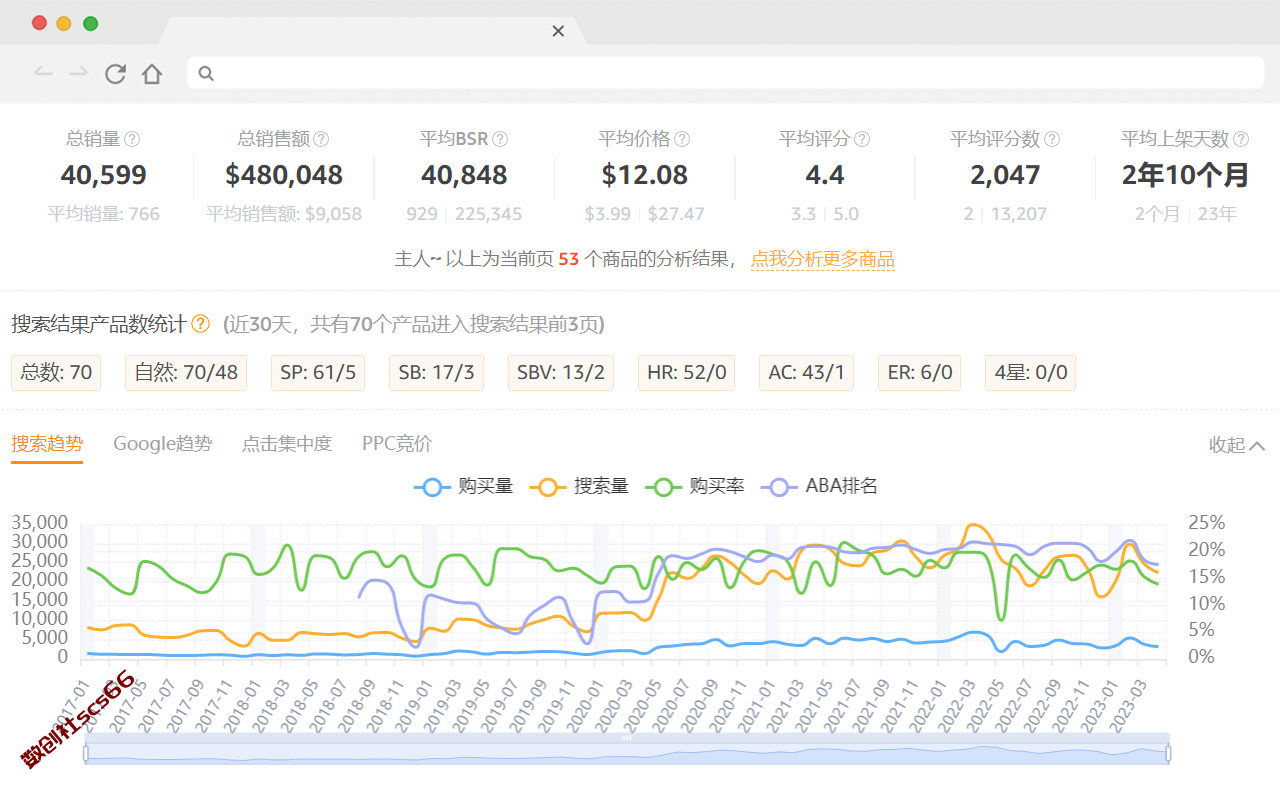
Task: Click the 25% label on the right axis
Action: (1206, 523)
